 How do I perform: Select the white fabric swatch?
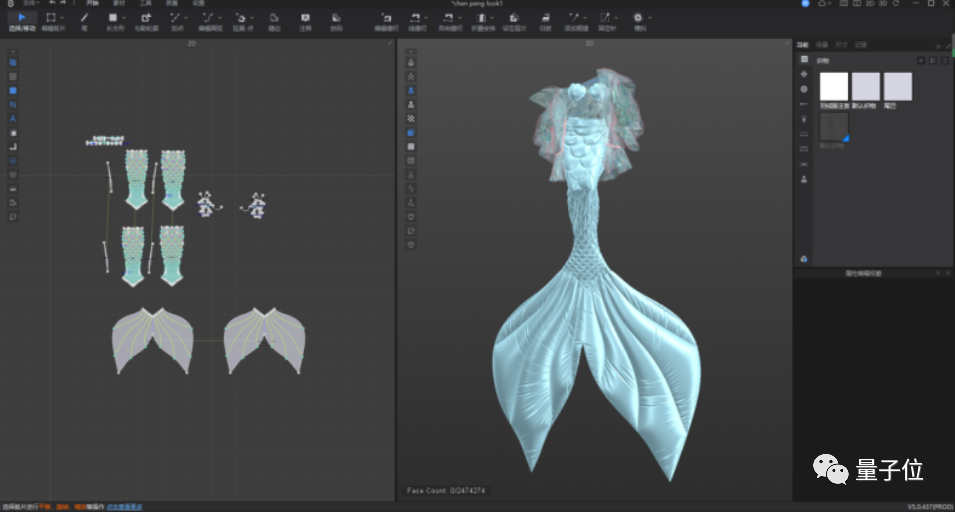coord(833,86)
